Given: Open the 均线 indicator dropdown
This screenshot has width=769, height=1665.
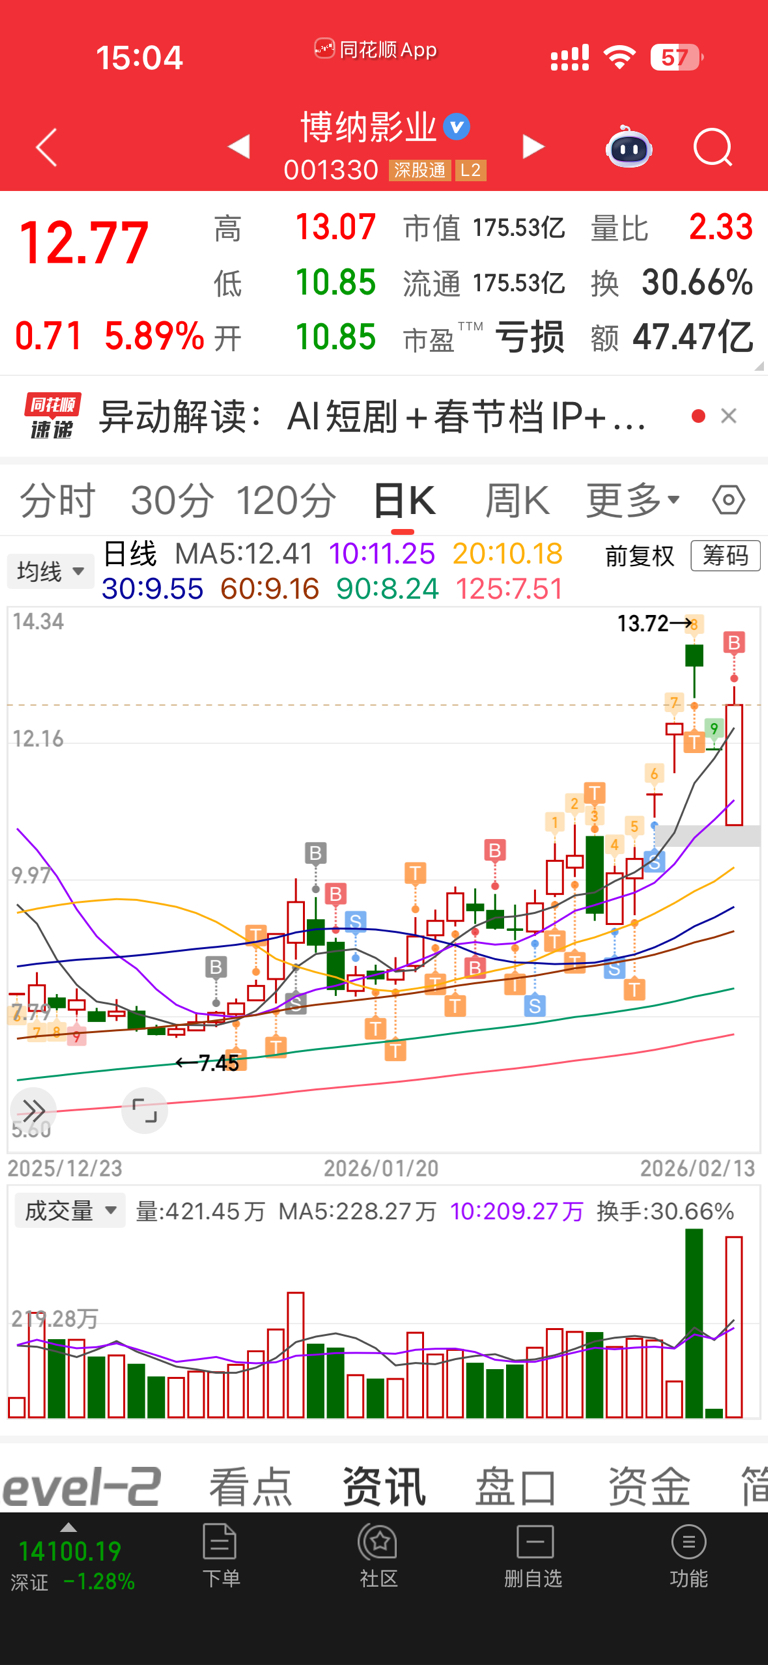Looking at the screenshot, I should (50, 572).
